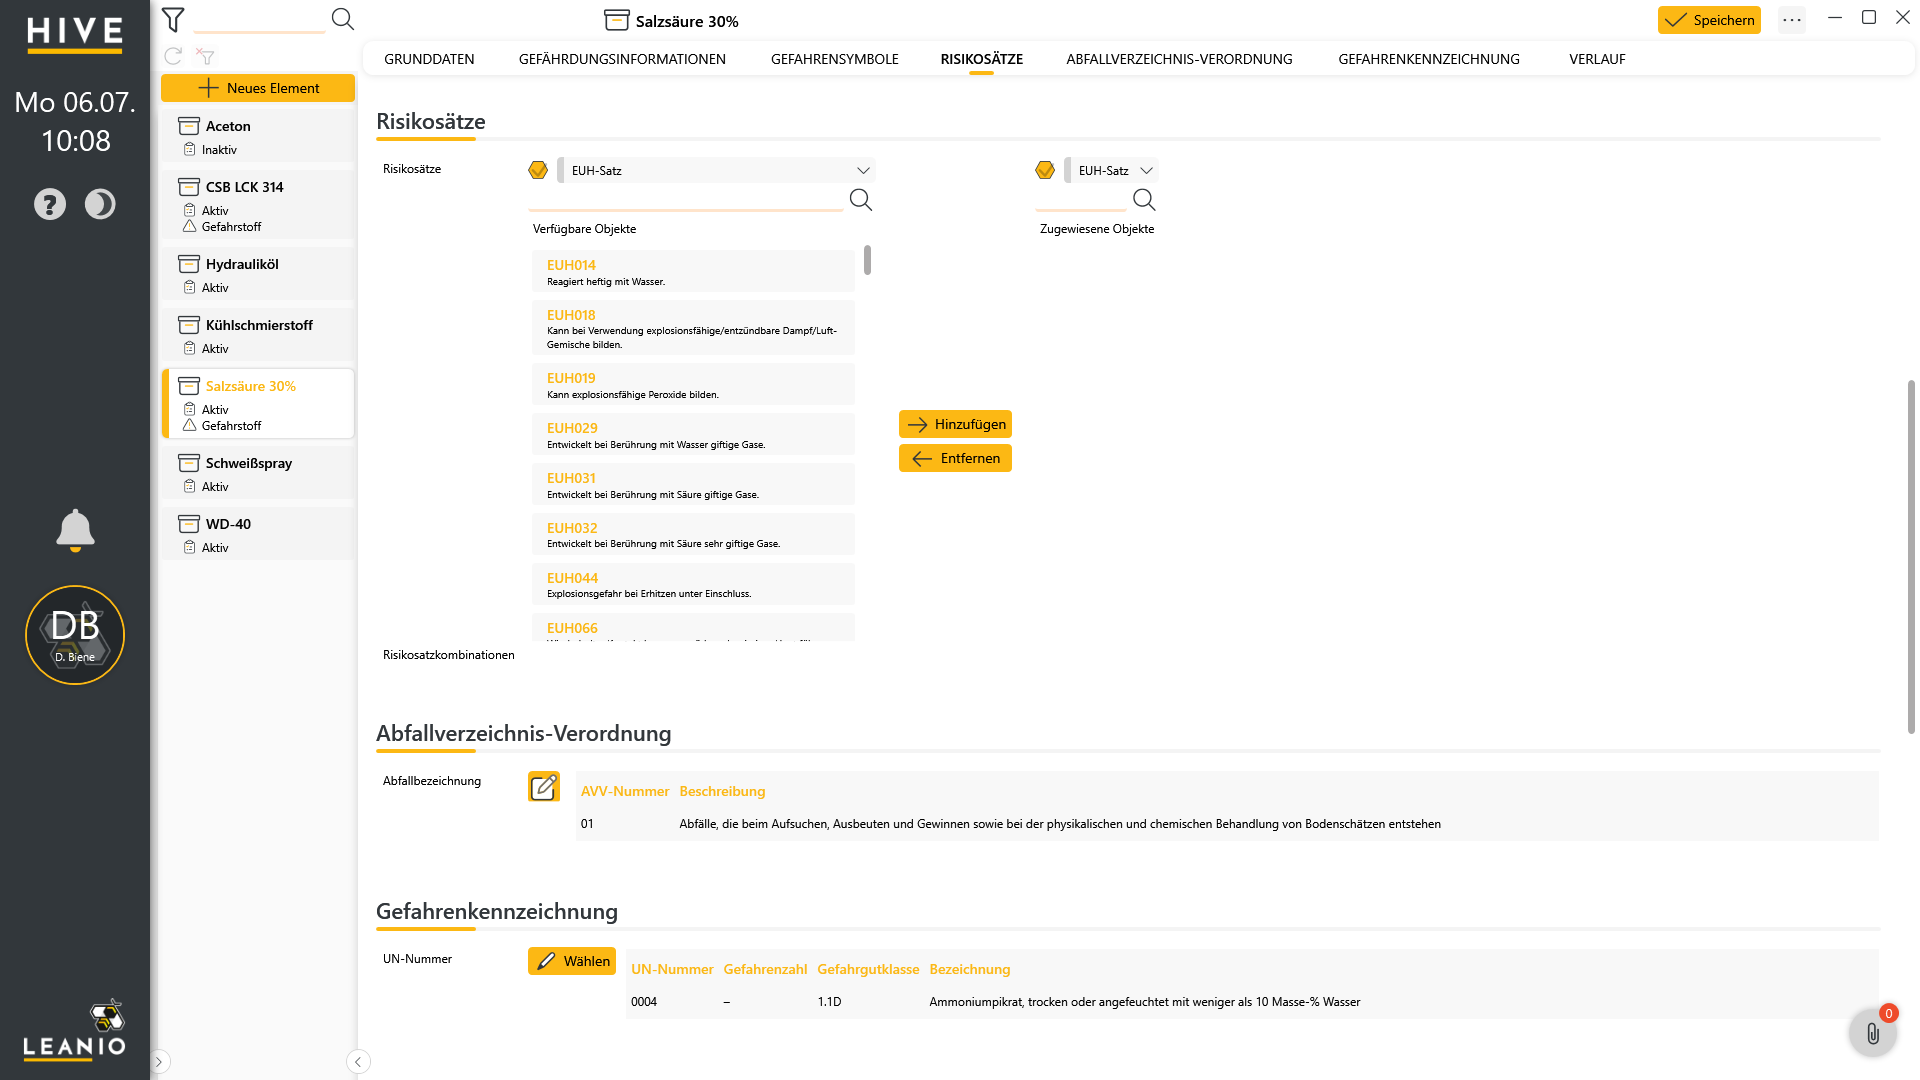
Task: Open more options ellipsis menu
Action: tap(1792, 20)
